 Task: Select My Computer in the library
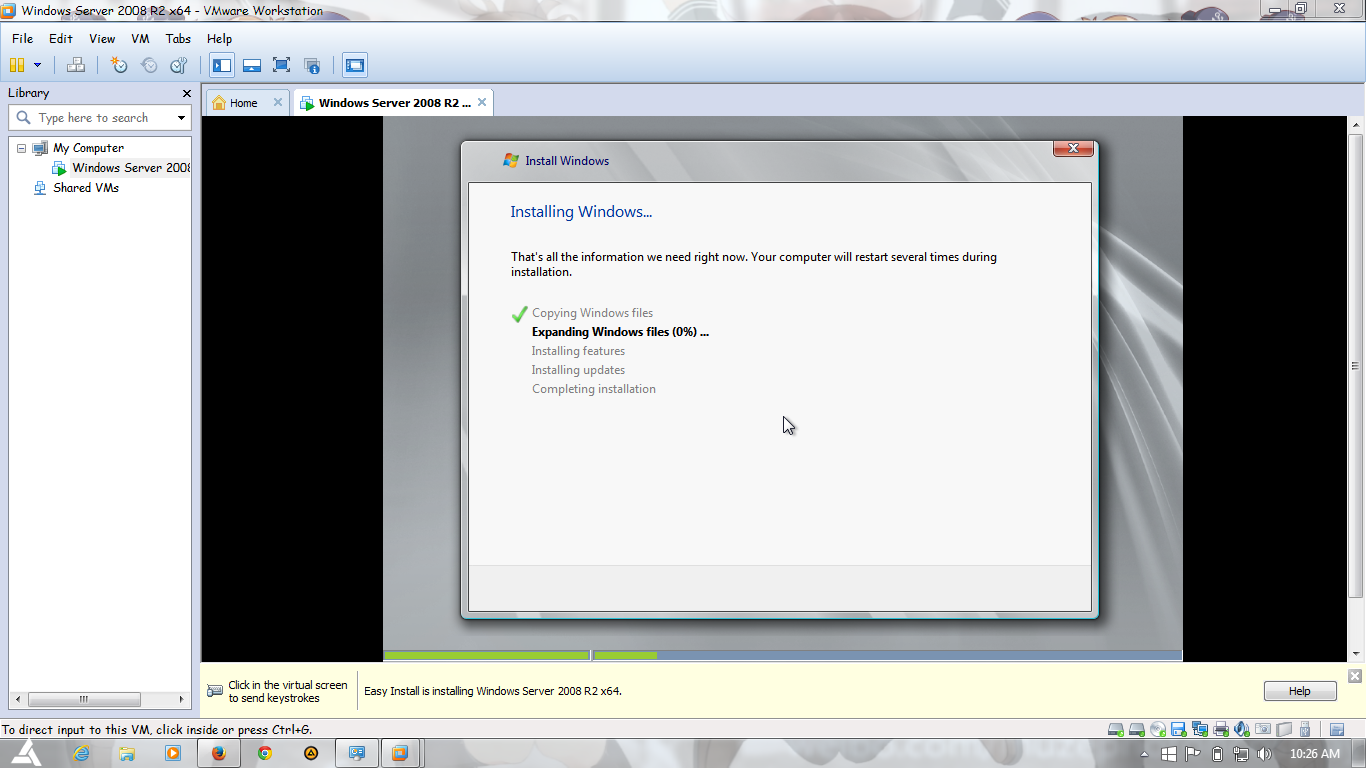[x=88, y=148]
